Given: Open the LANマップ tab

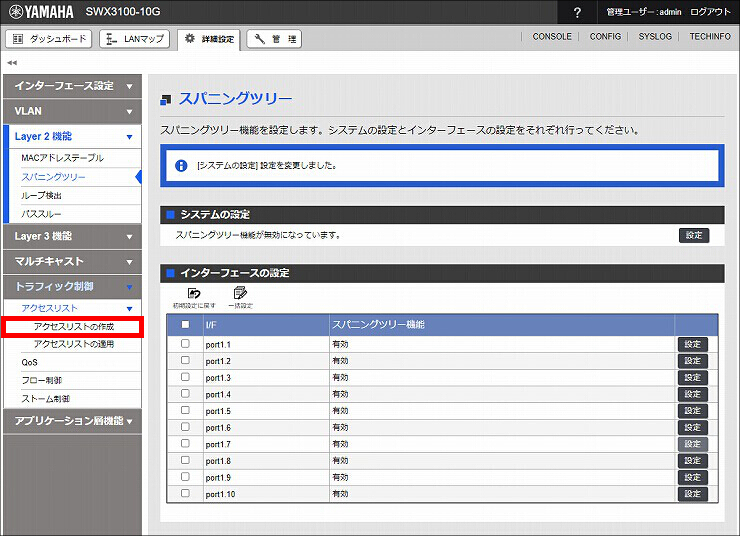Looking at the screenshot, I should coord(135,39).
